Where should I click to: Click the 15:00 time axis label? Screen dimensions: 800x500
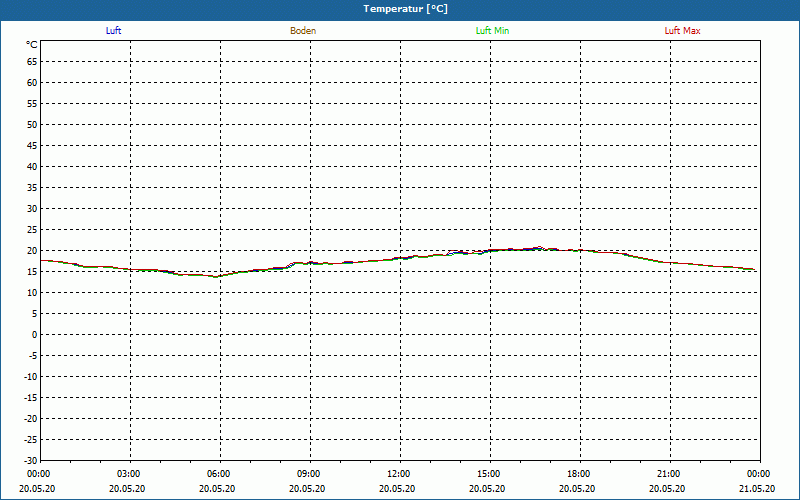pyautogui.click(x=489, y=474)
